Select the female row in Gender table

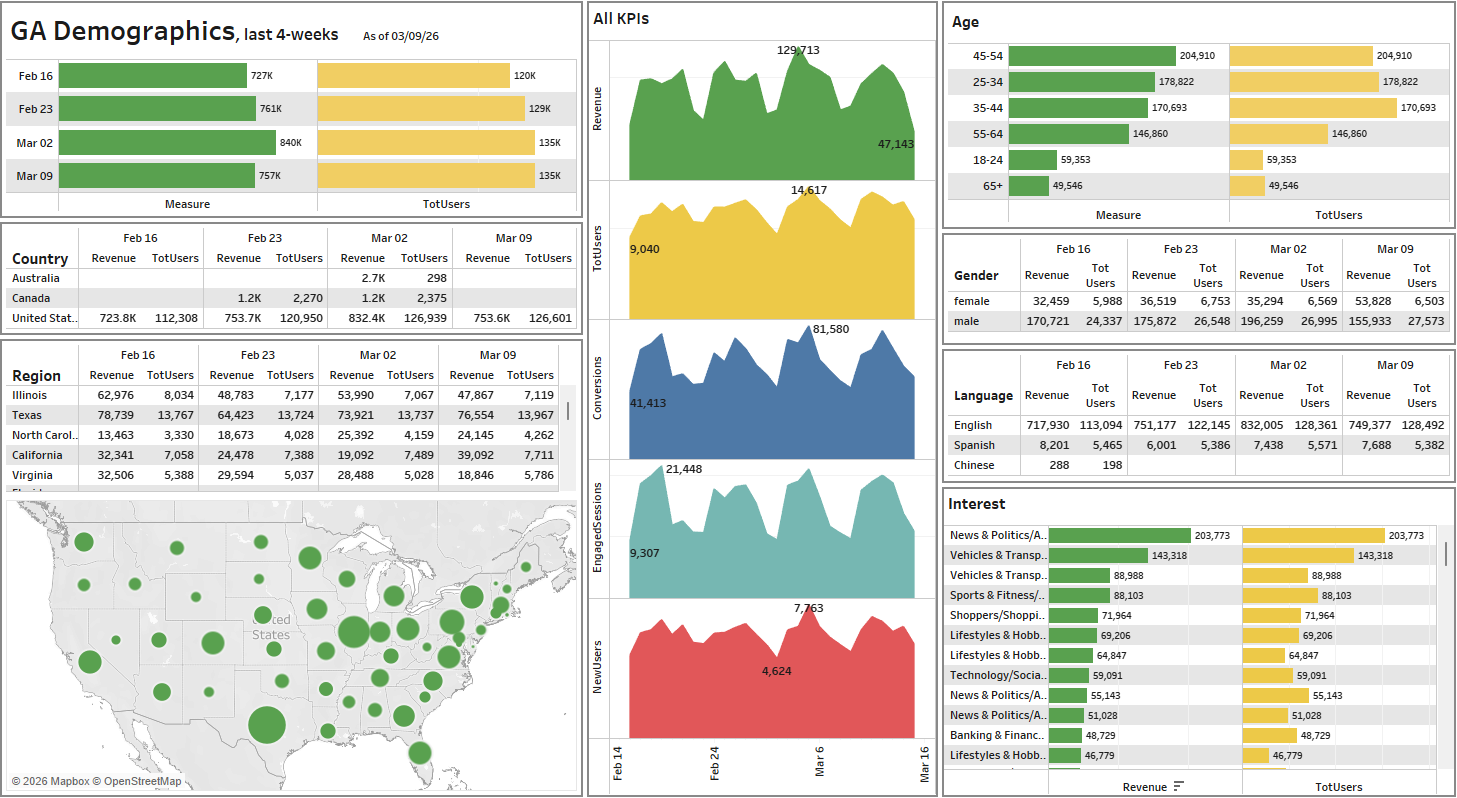click(971, 301)
